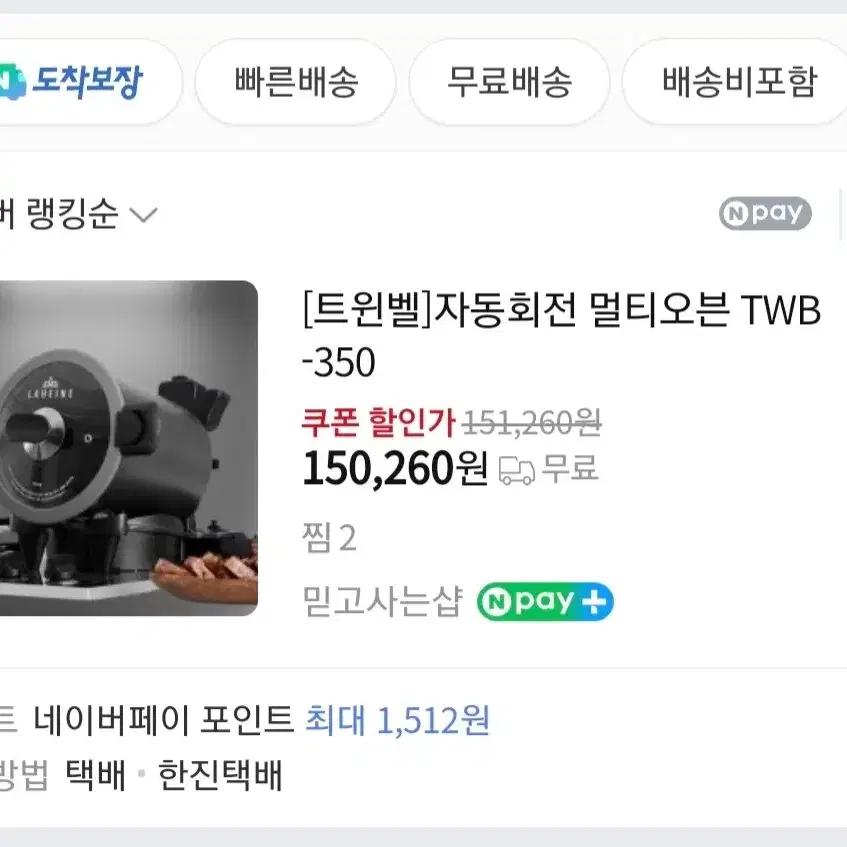Click the 150,260원 price
847x847 pixels.
(x=395, y=469)
